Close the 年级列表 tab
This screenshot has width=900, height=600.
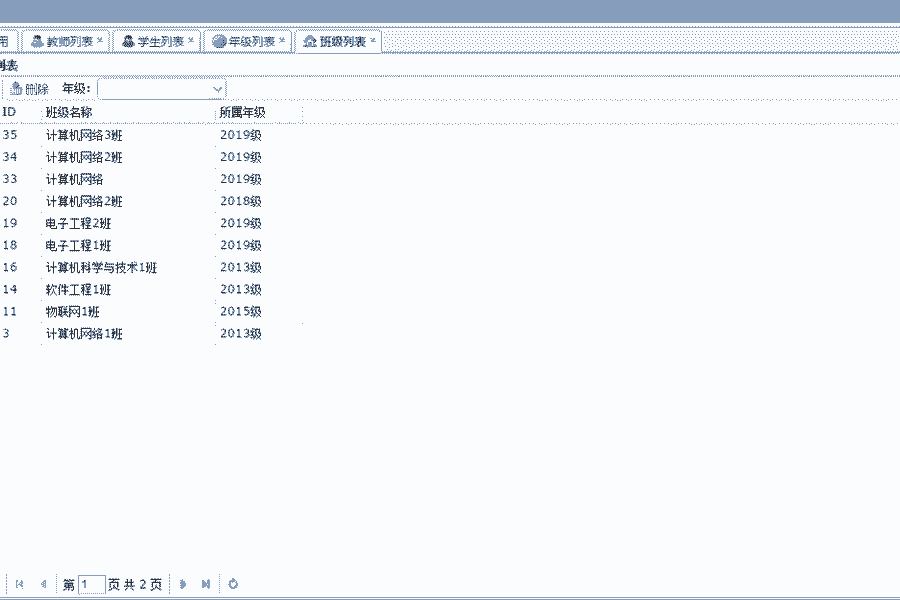pos(282,40)
